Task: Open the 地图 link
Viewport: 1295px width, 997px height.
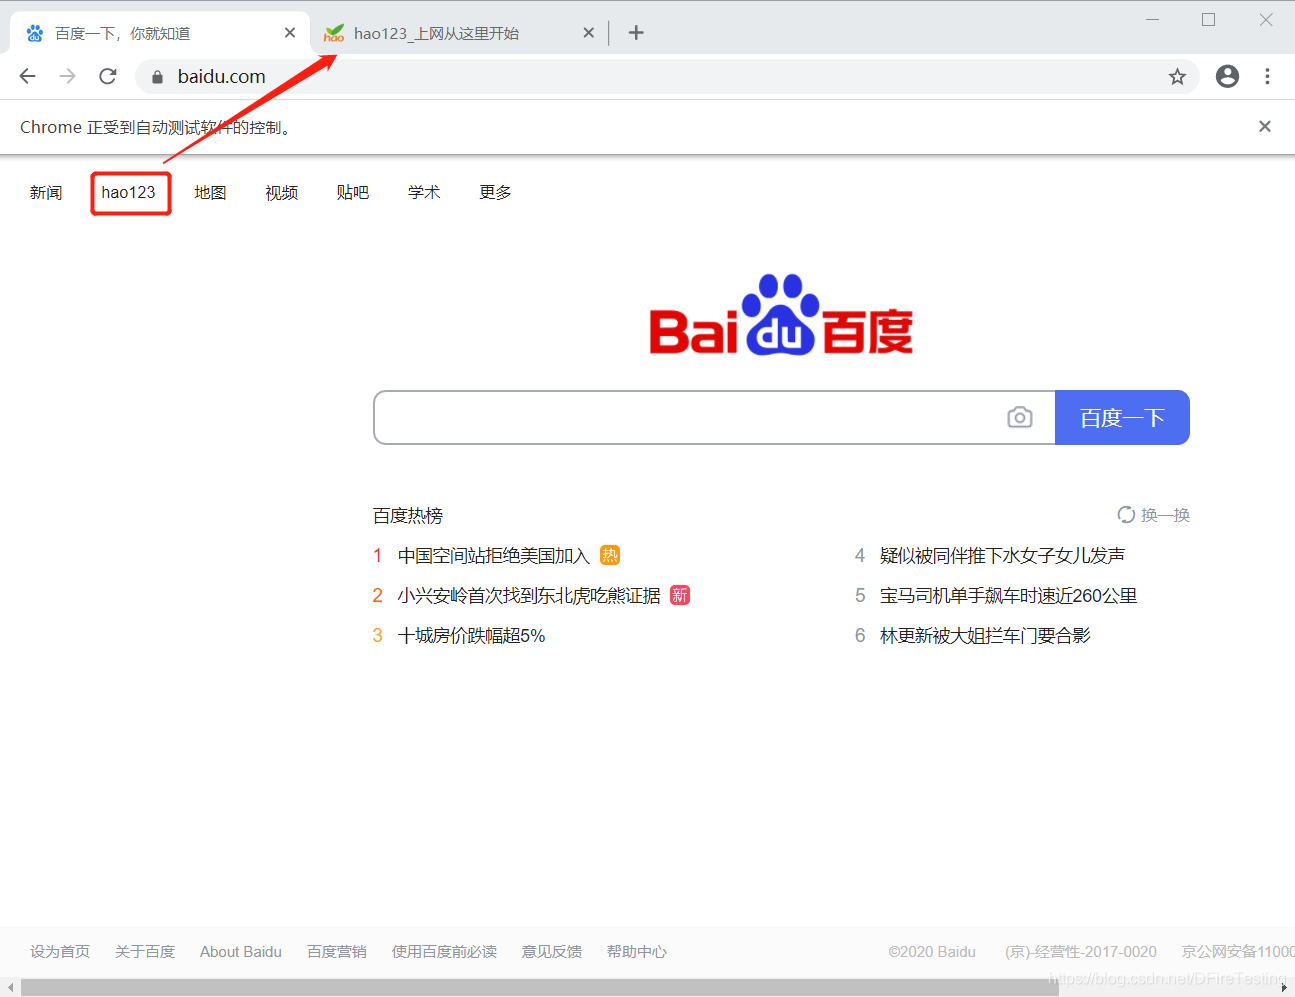Action: (210, 193)
